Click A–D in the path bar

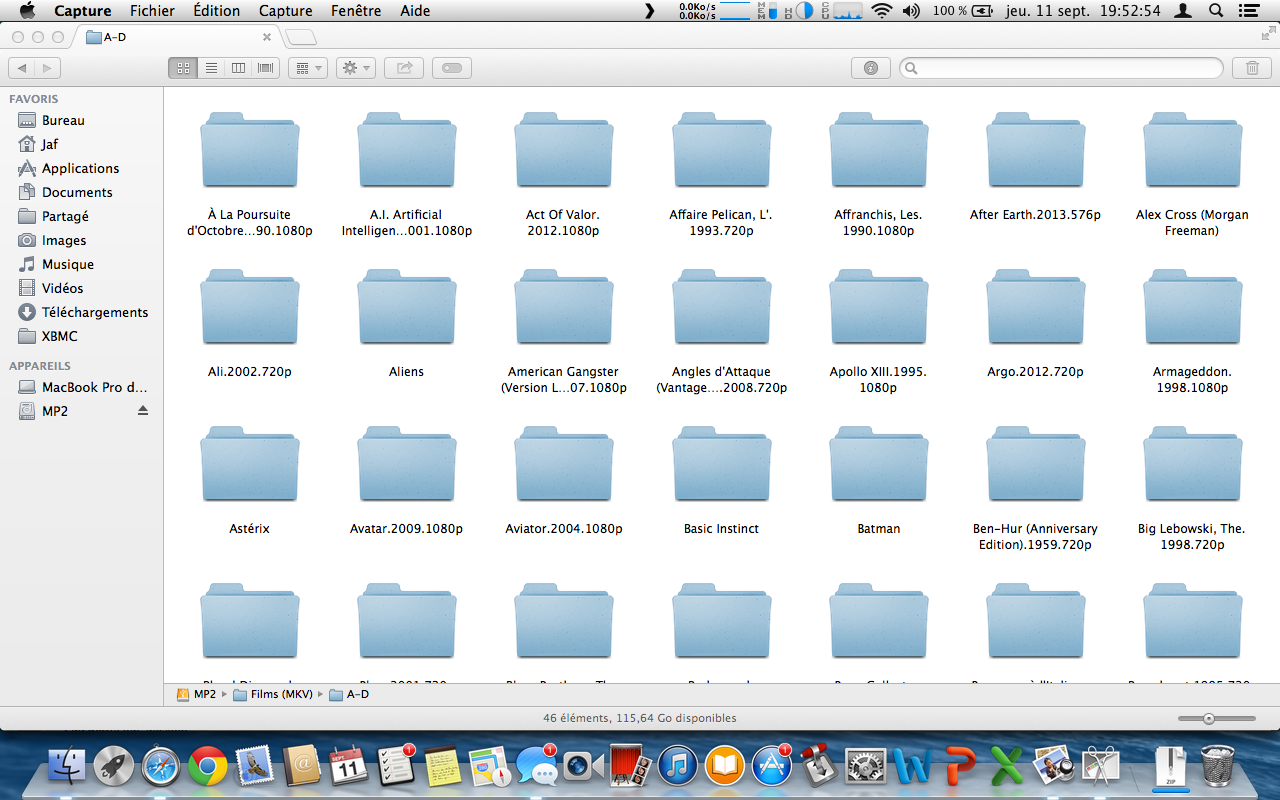click(349, 694)
